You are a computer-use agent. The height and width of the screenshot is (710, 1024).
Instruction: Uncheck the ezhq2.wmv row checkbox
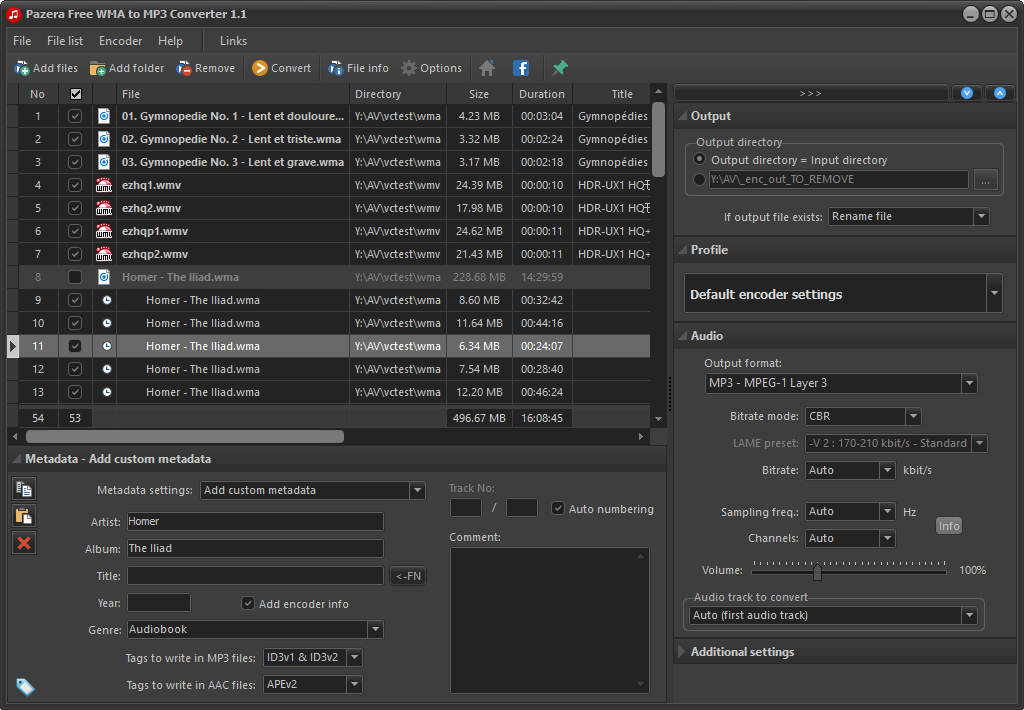75,208
